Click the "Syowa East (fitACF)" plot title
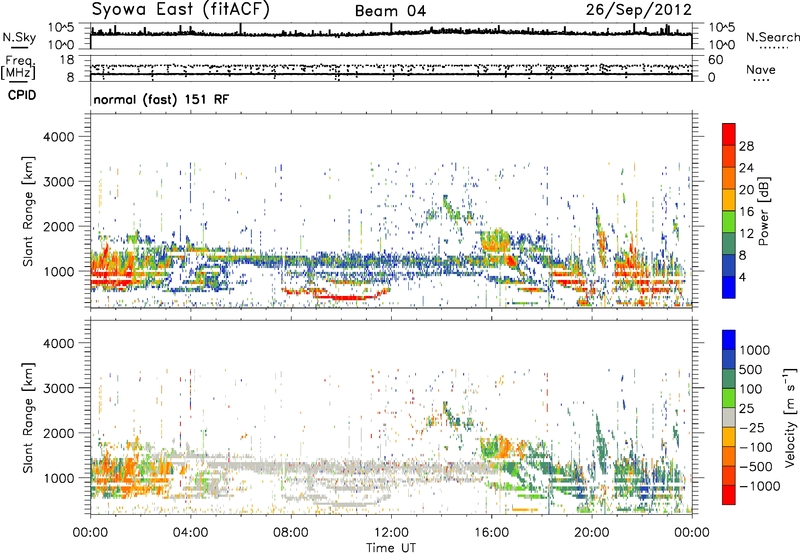This screenshot has height=554, width=800. pyautogui.click(x=181, y=10)
